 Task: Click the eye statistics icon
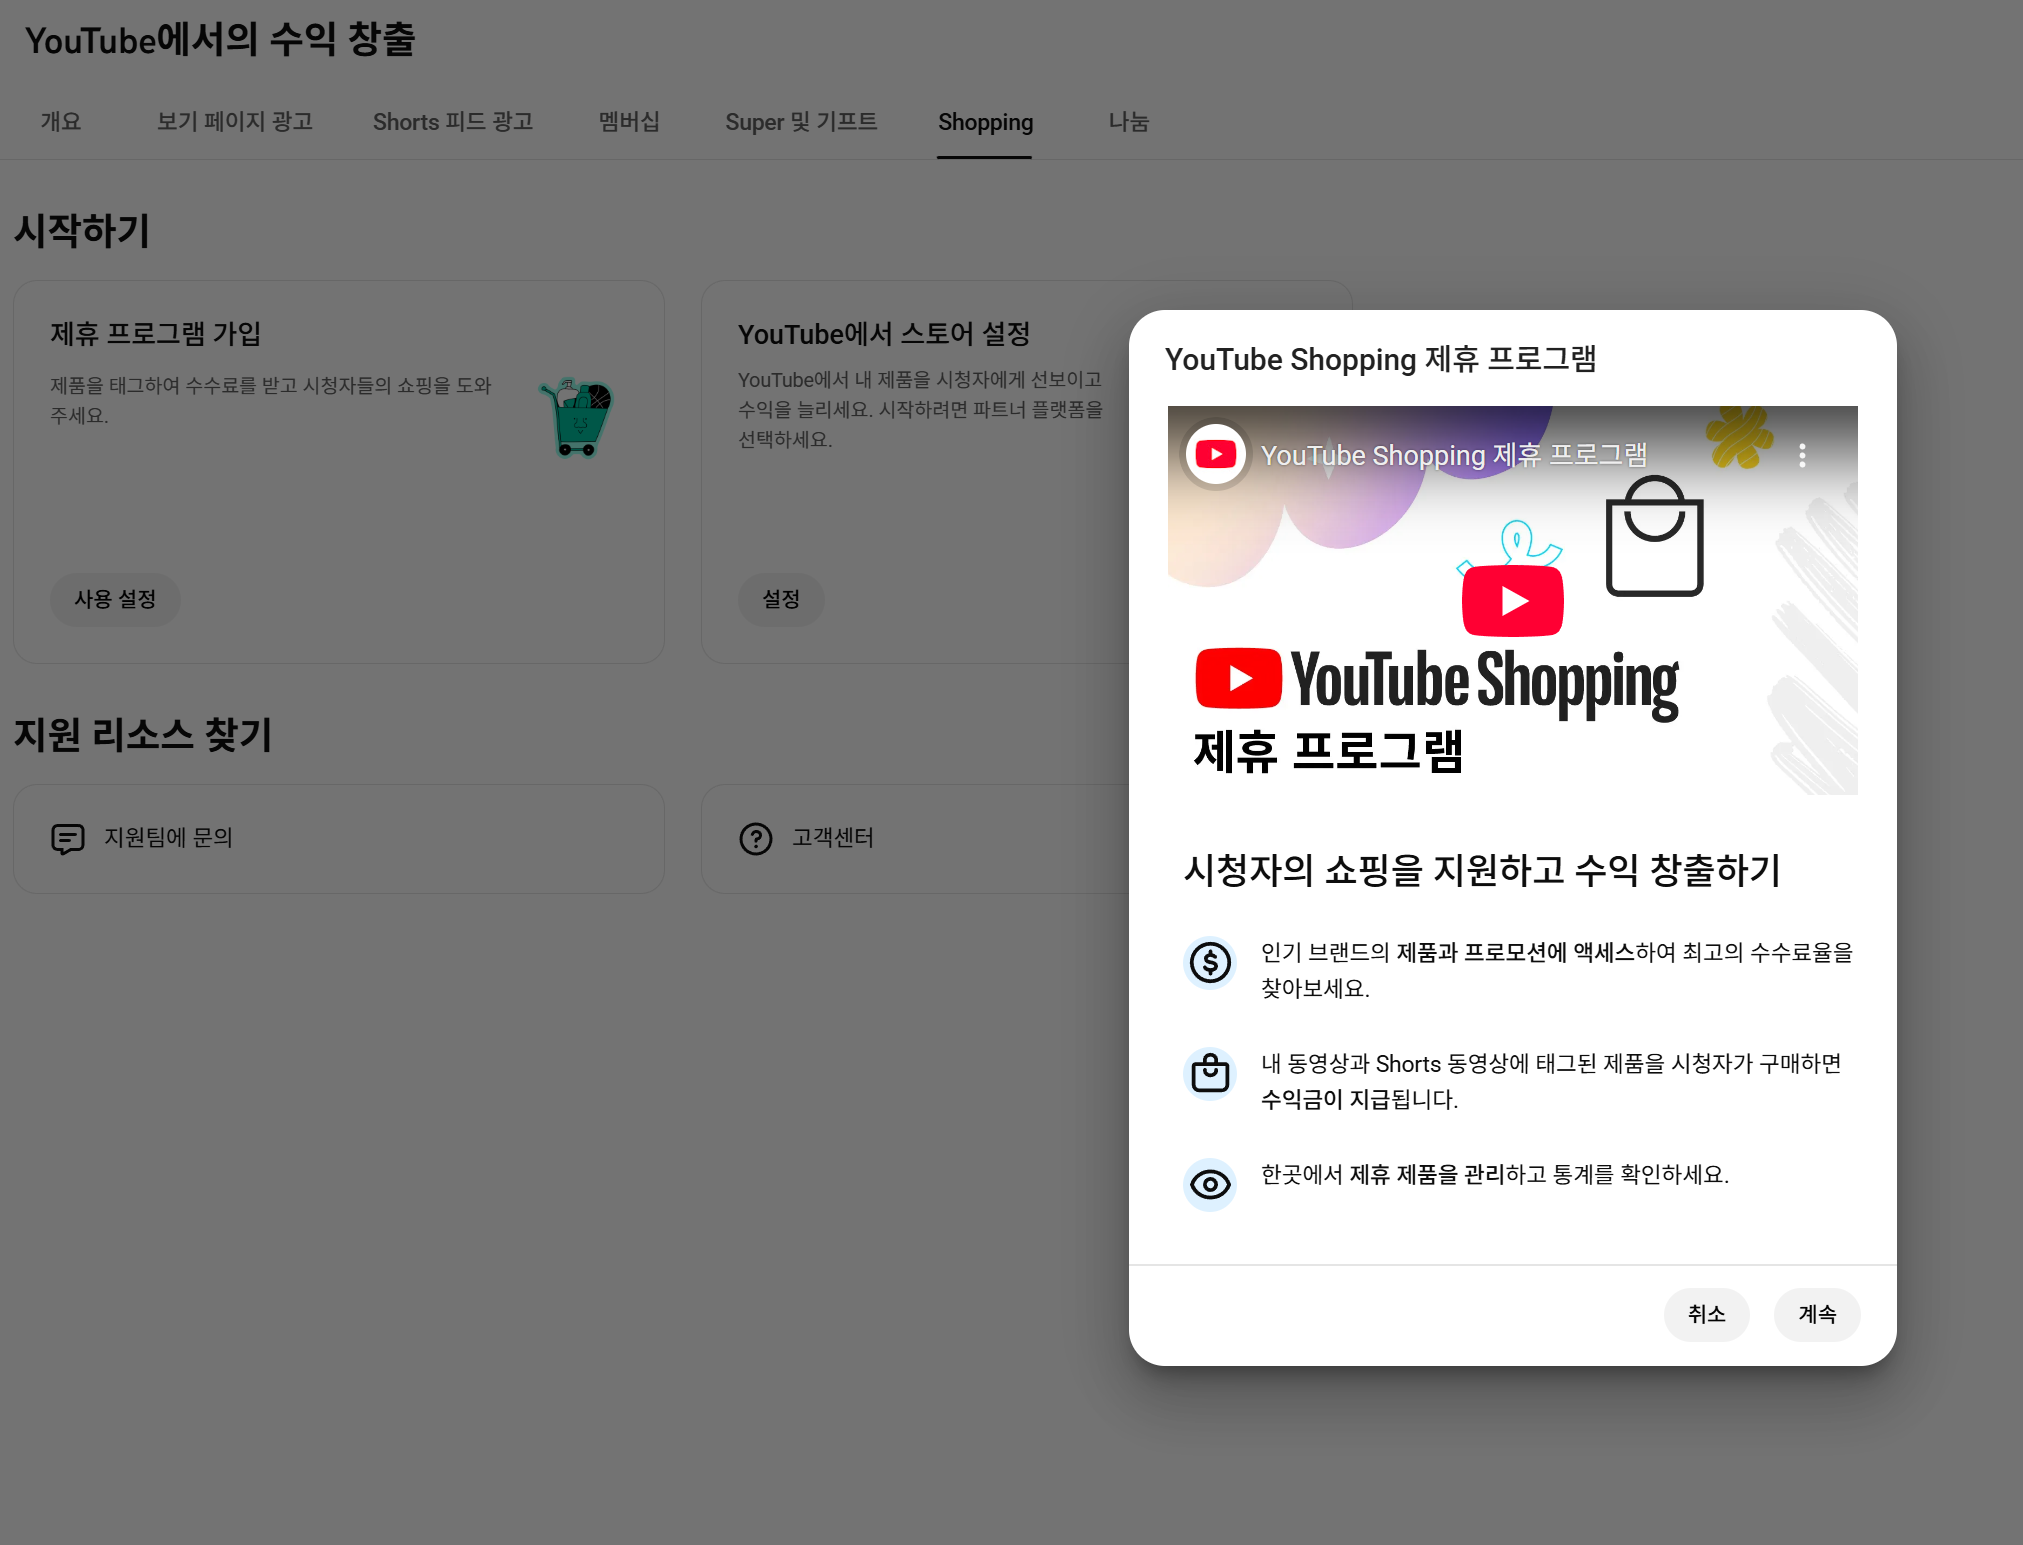[x=1210, y=1185]
